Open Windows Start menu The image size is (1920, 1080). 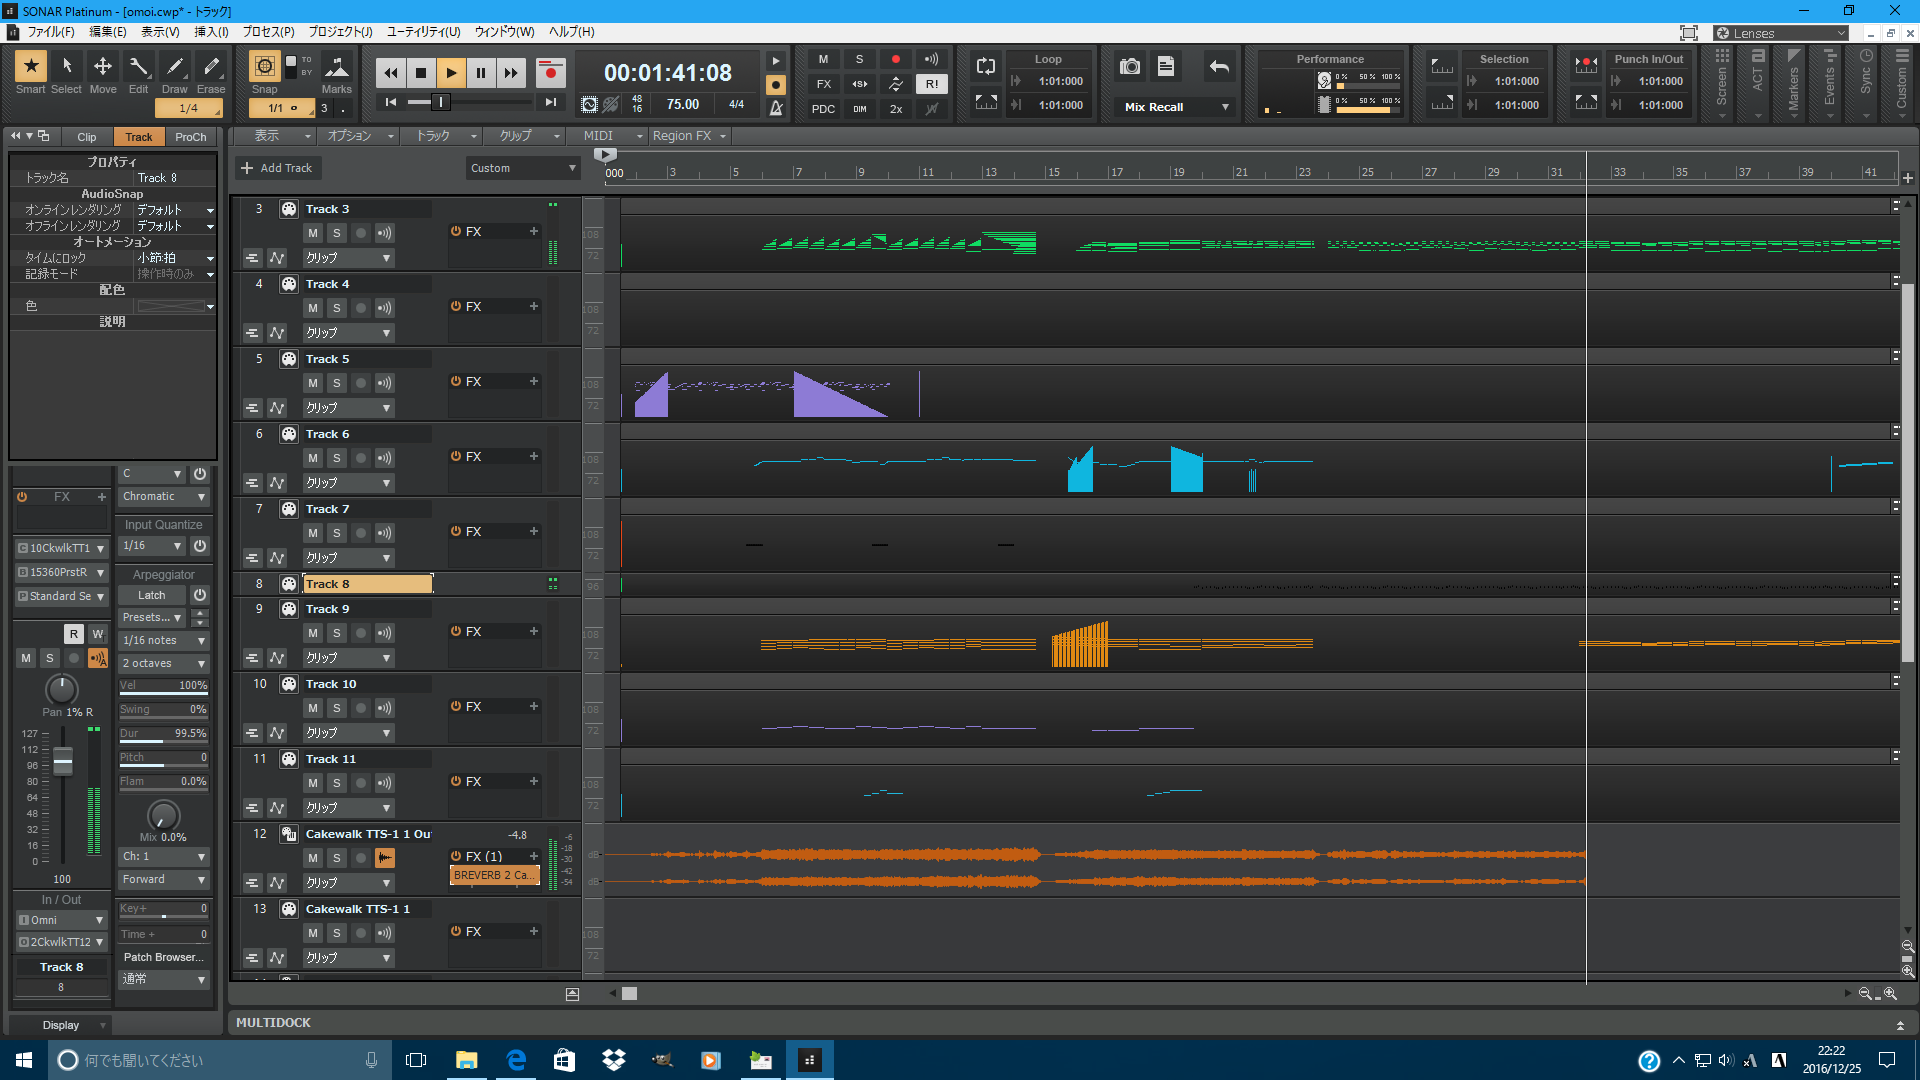[24, 1060]
